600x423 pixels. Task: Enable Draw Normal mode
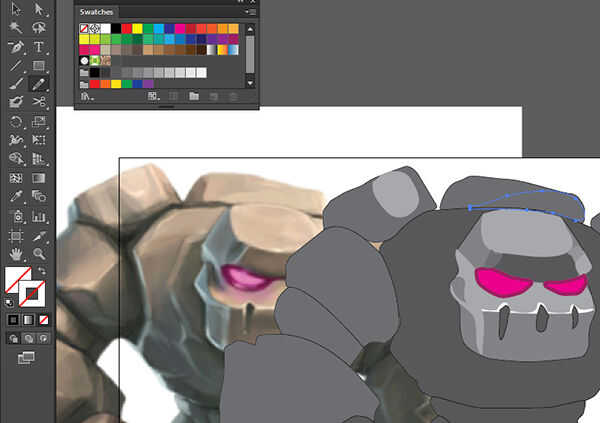click(x=13, y=338)
